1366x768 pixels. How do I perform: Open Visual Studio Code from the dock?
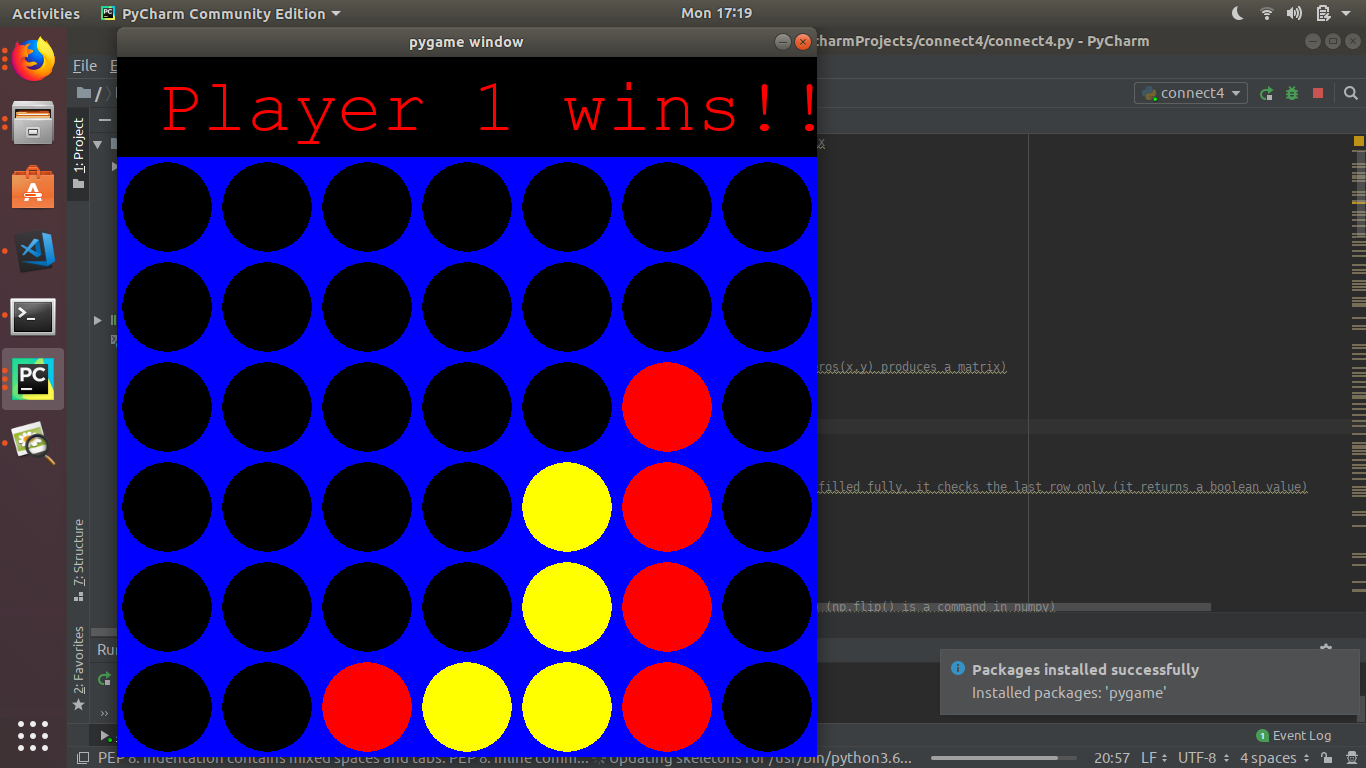[33, 252]
